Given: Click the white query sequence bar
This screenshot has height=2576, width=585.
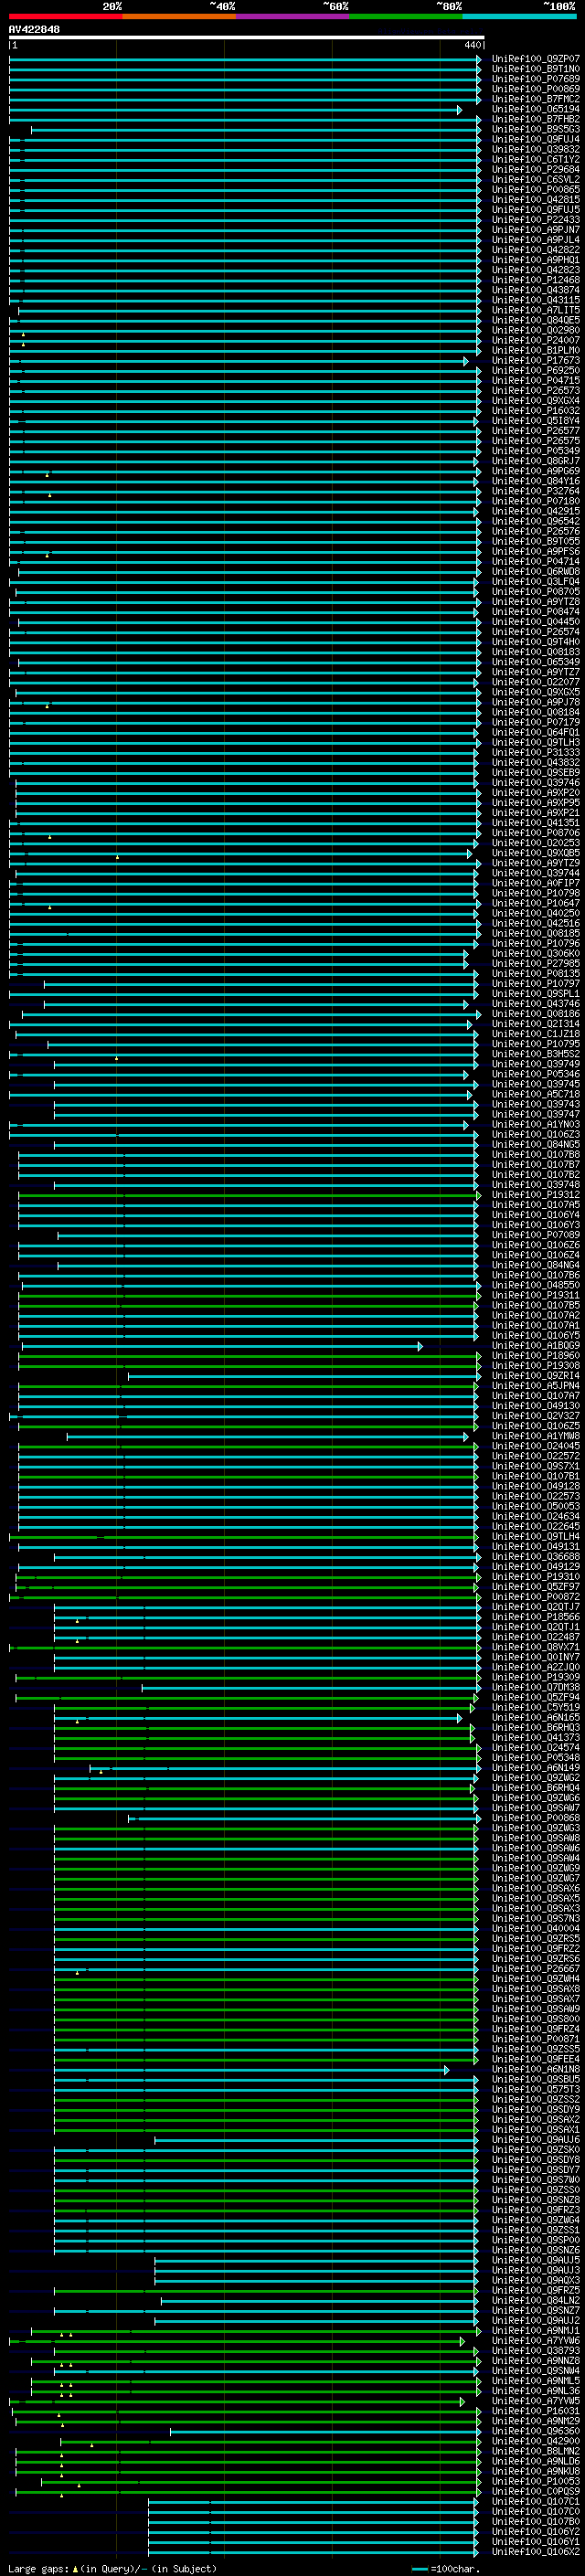Looking at the screenshot, I should click(x=246, y=37).
